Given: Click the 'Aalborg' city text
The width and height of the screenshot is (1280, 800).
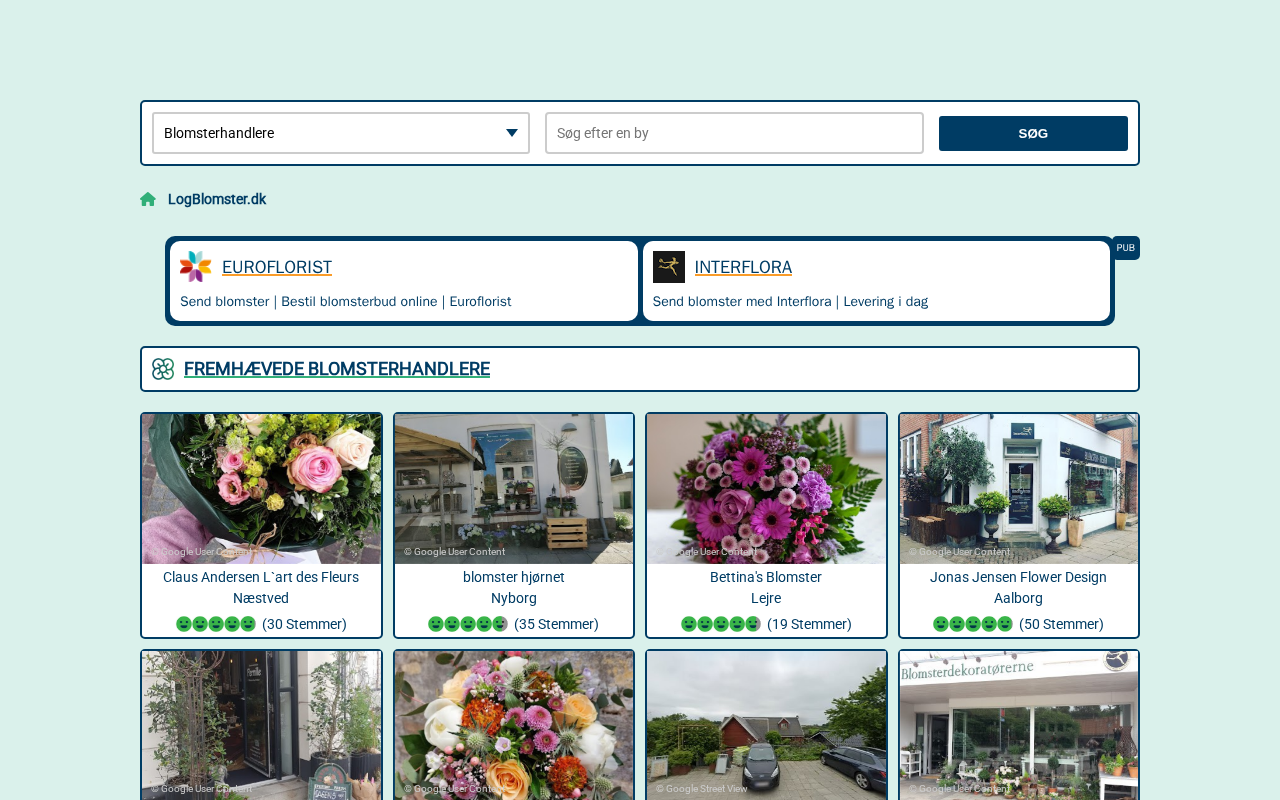Looking at the screenshot, I should click(1019, 598).
